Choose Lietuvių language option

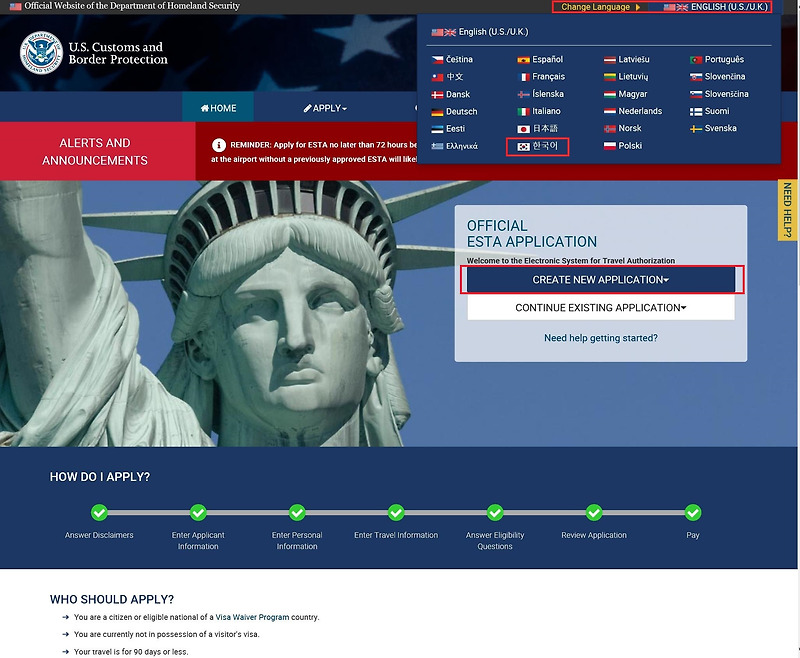point(626,77)
